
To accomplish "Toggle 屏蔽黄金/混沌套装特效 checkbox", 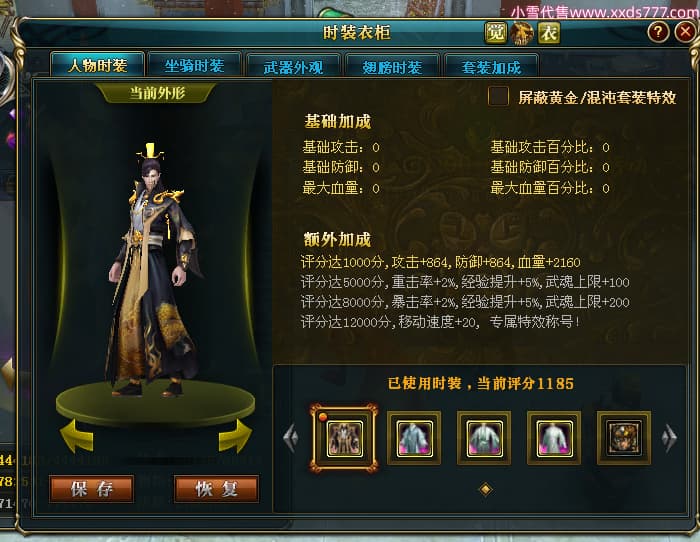I will (498, 96).
